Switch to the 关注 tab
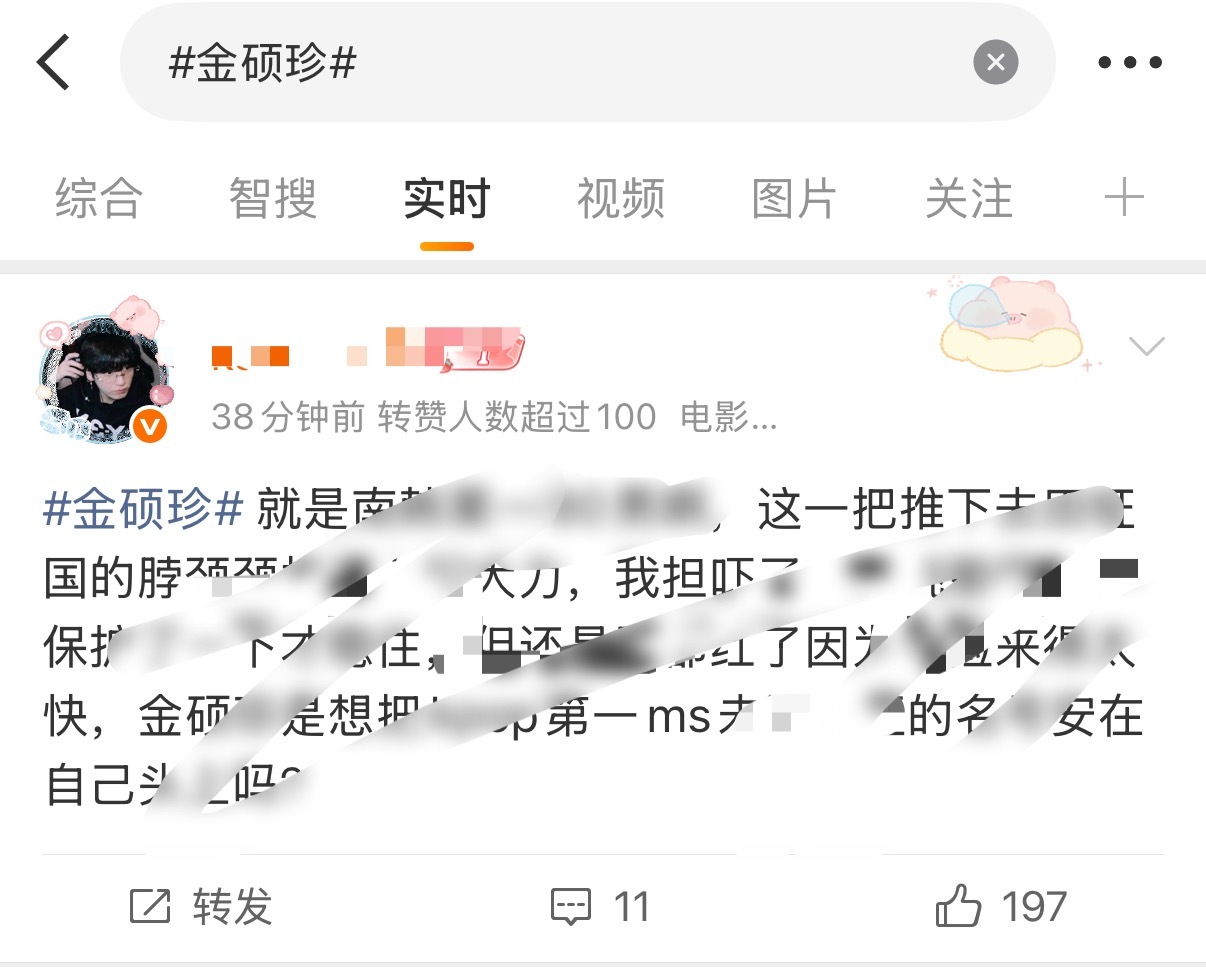 (x=969, y=199)
